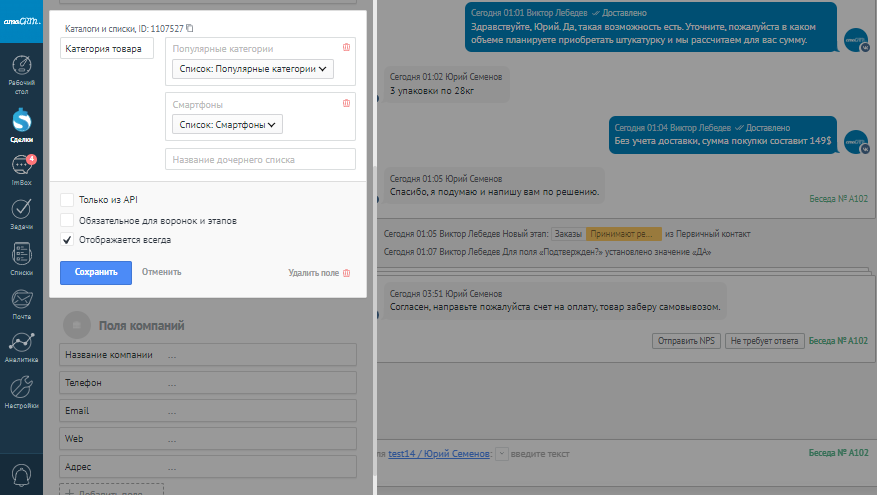877x495 pixels.
Task: Go to Сделки section in sidebar
Action: click(21, 122)
